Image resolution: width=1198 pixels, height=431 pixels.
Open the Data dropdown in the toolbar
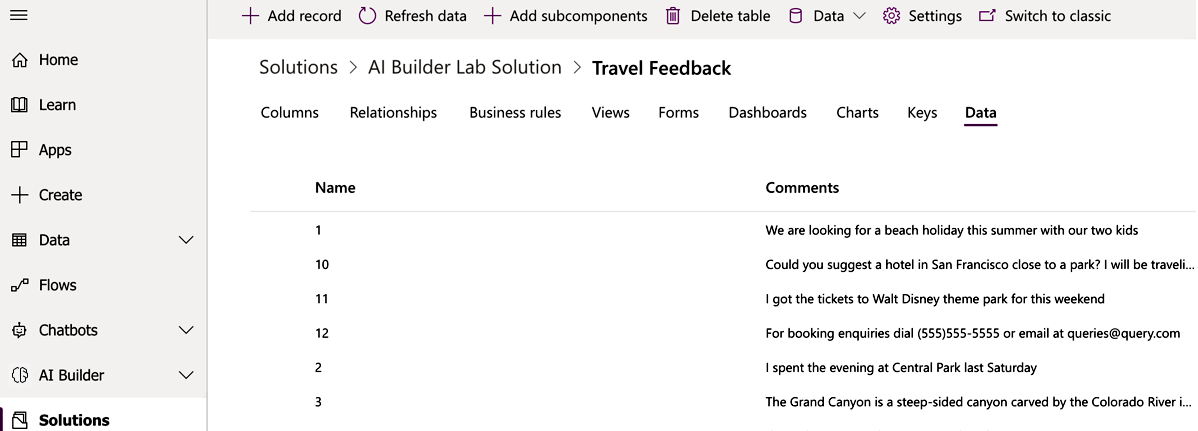coord(827,16)
